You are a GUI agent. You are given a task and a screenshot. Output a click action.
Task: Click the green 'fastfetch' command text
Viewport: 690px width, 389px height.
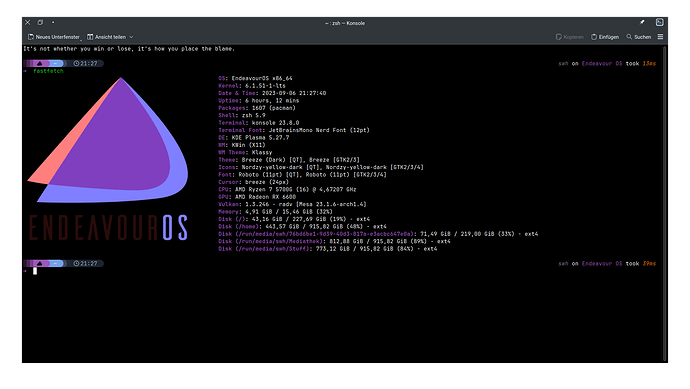(48, 71)
